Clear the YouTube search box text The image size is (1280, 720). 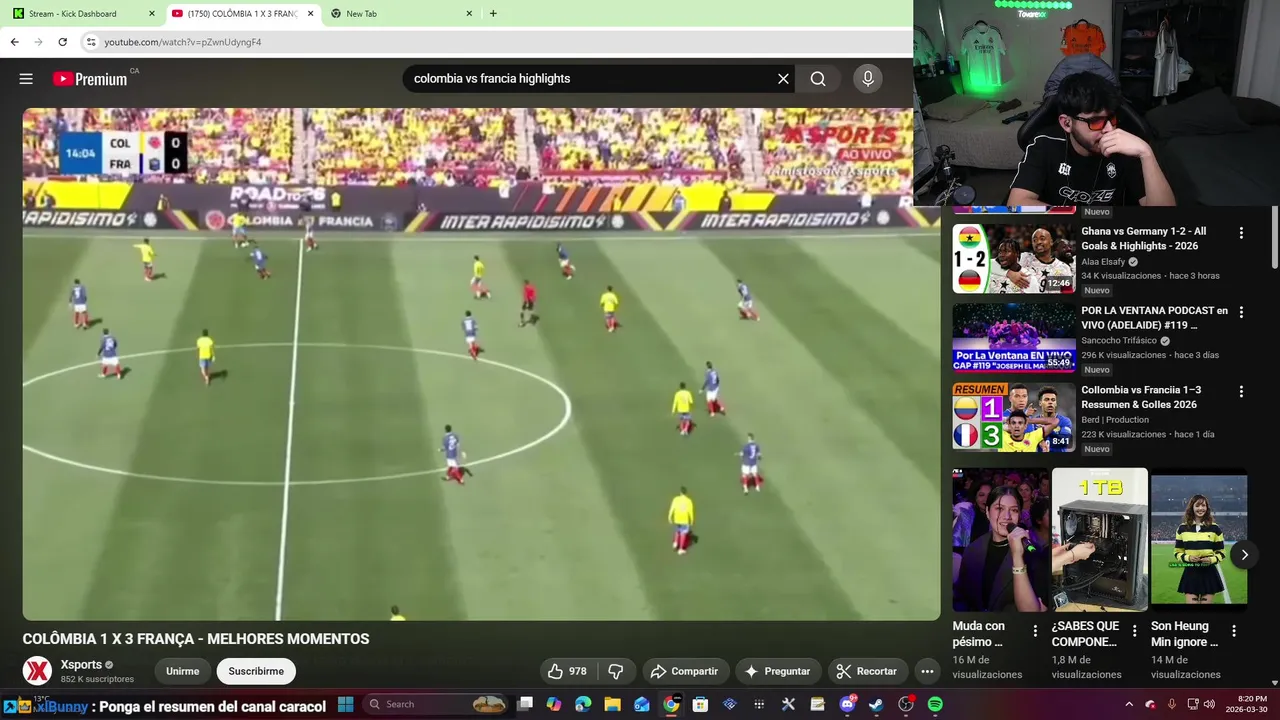pyautogui.click(x=783, y=79)
